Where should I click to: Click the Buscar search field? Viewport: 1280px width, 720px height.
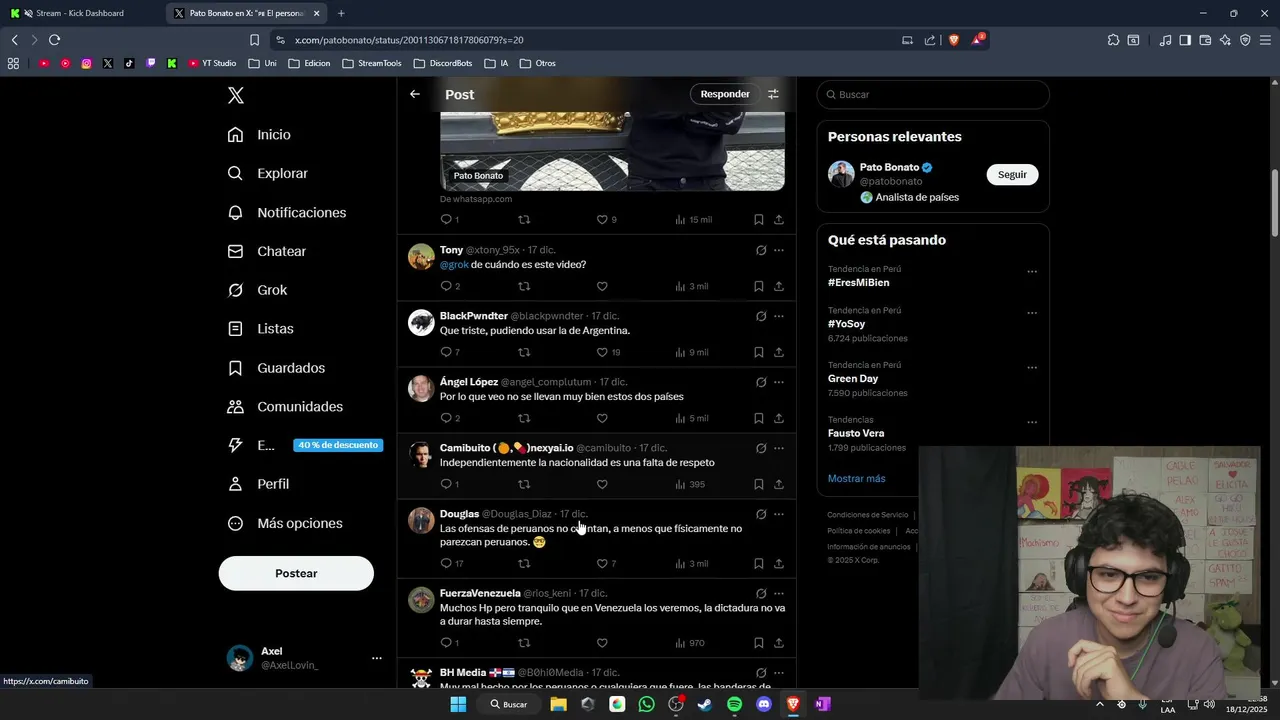(x=933, y=94)
